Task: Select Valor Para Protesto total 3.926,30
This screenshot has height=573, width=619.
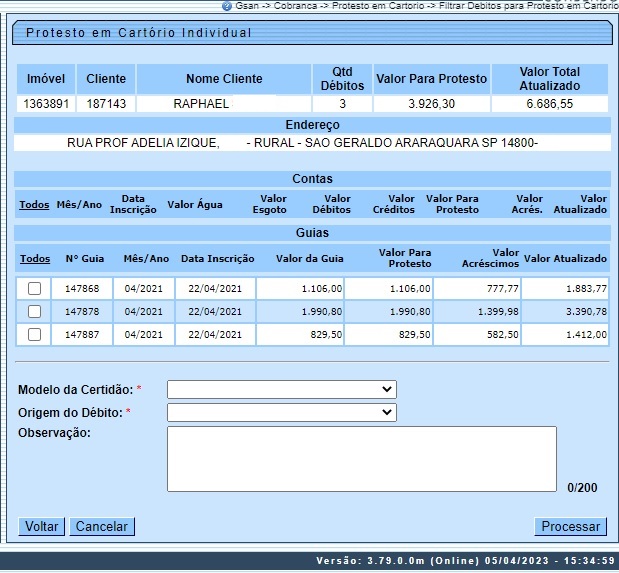Action: click(431, 104)
